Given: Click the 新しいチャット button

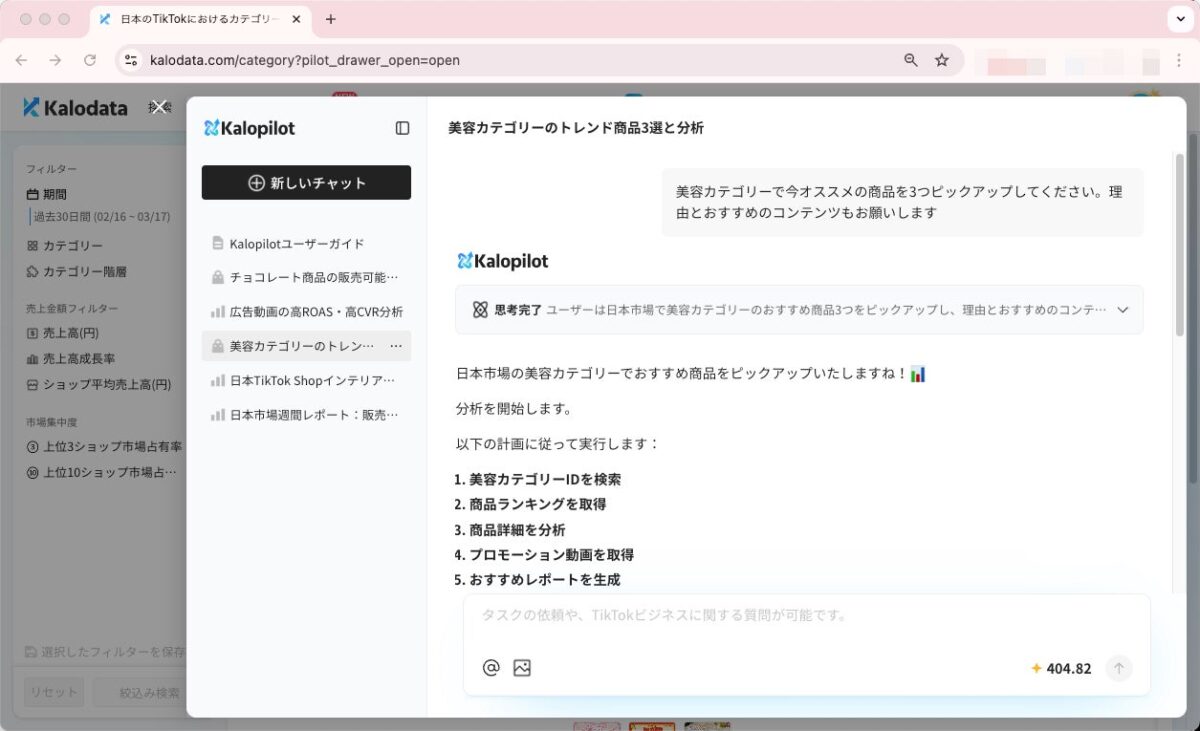Looking at the screenshot, I should tap(305, 183).
